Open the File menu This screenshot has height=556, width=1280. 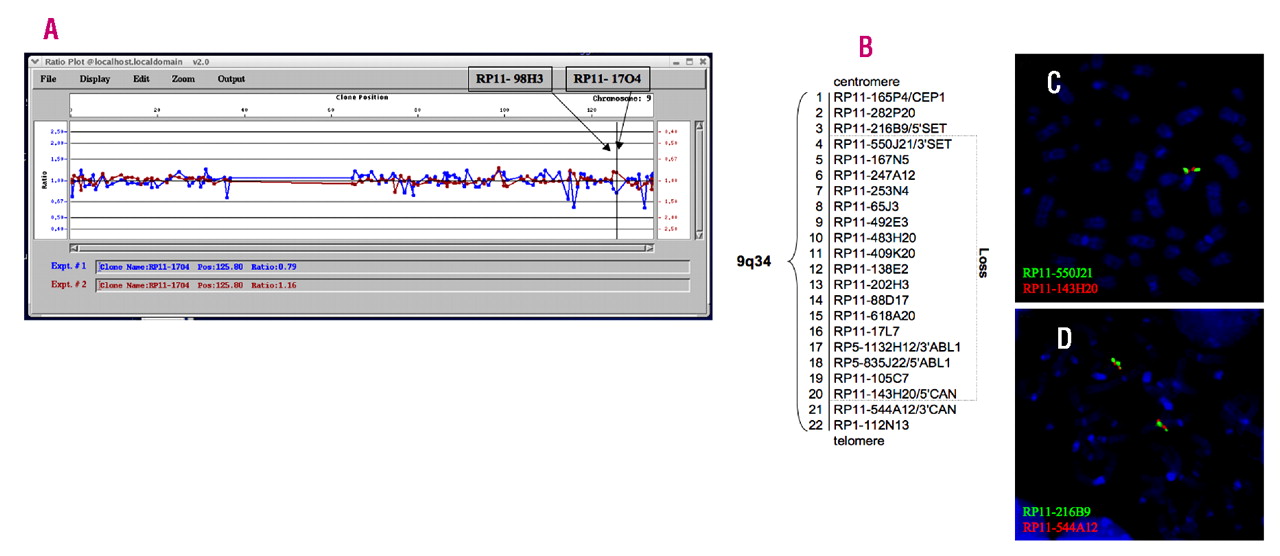tap(48, 79)
